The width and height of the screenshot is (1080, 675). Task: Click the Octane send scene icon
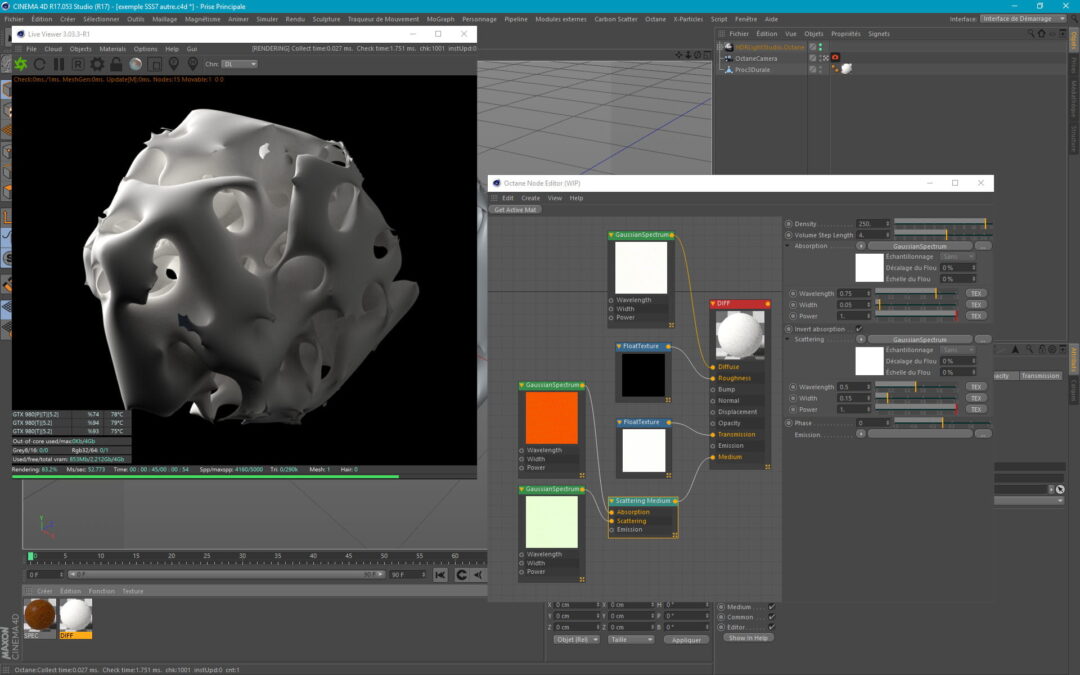(21, 64)
